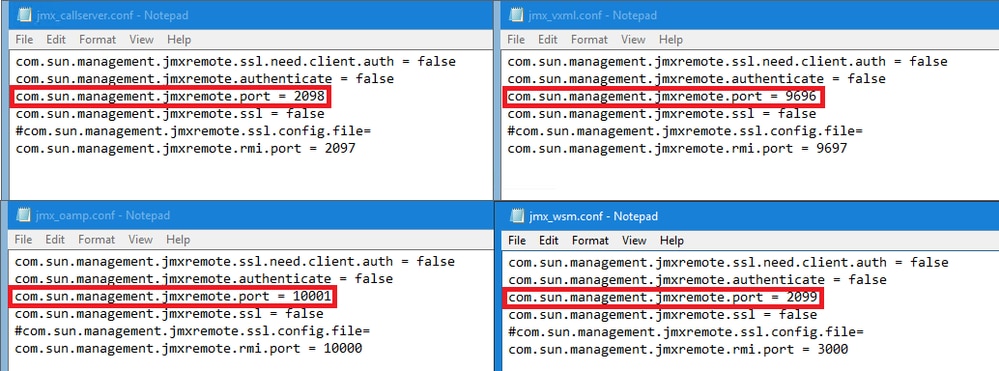This screenshot has width=999, height=371.
Task: Open Format menu in jmx_vxml.conf window
Action: (589, 40)
